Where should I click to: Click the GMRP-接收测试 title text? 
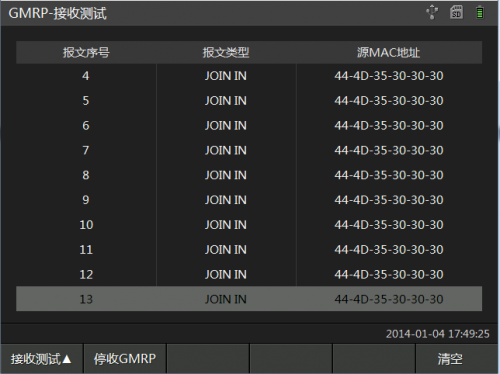[57, 13]
